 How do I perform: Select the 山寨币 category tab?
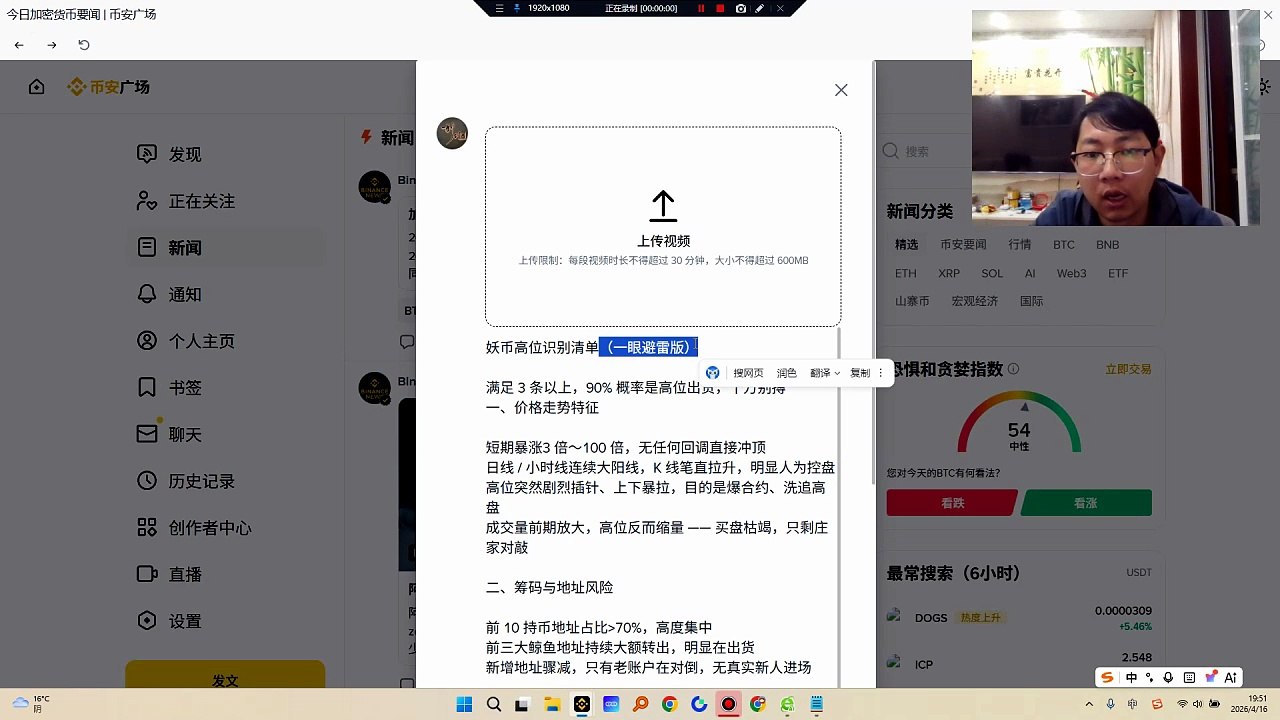click(x=912, y=301)
